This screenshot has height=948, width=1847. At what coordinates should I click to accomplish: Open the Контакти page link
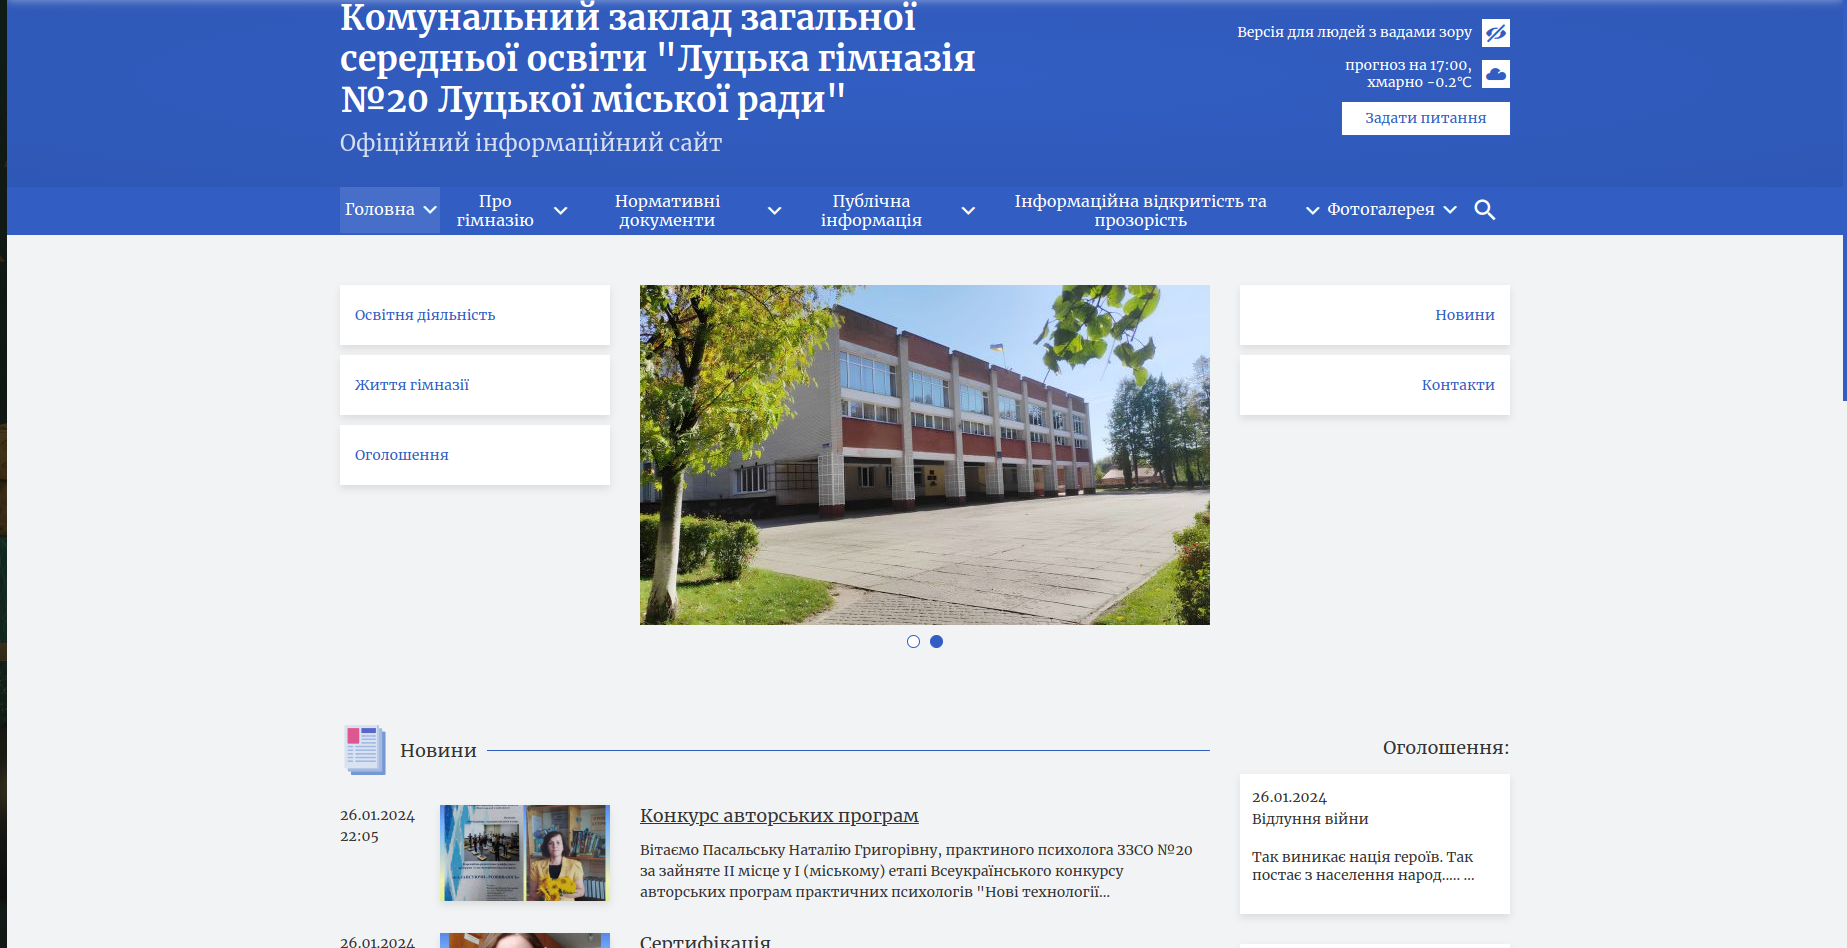1457,385
